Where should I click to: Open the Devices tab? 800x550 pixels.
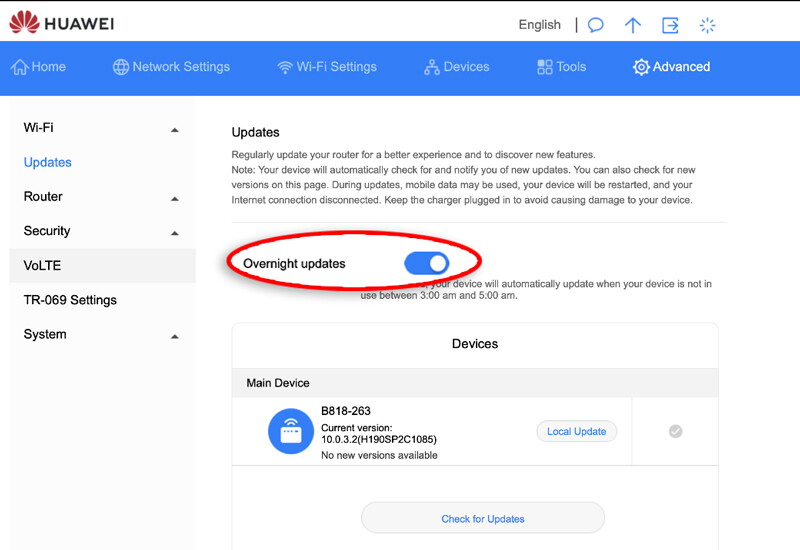(x=457, y=67)
